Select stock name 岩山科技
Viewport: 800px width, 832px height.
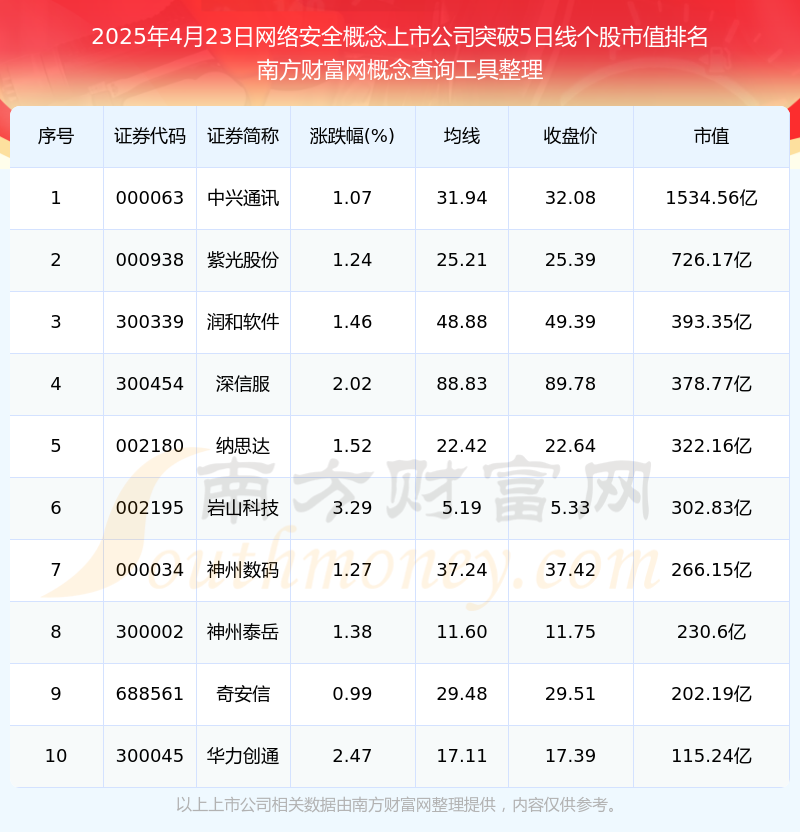[x=243, y=508]
